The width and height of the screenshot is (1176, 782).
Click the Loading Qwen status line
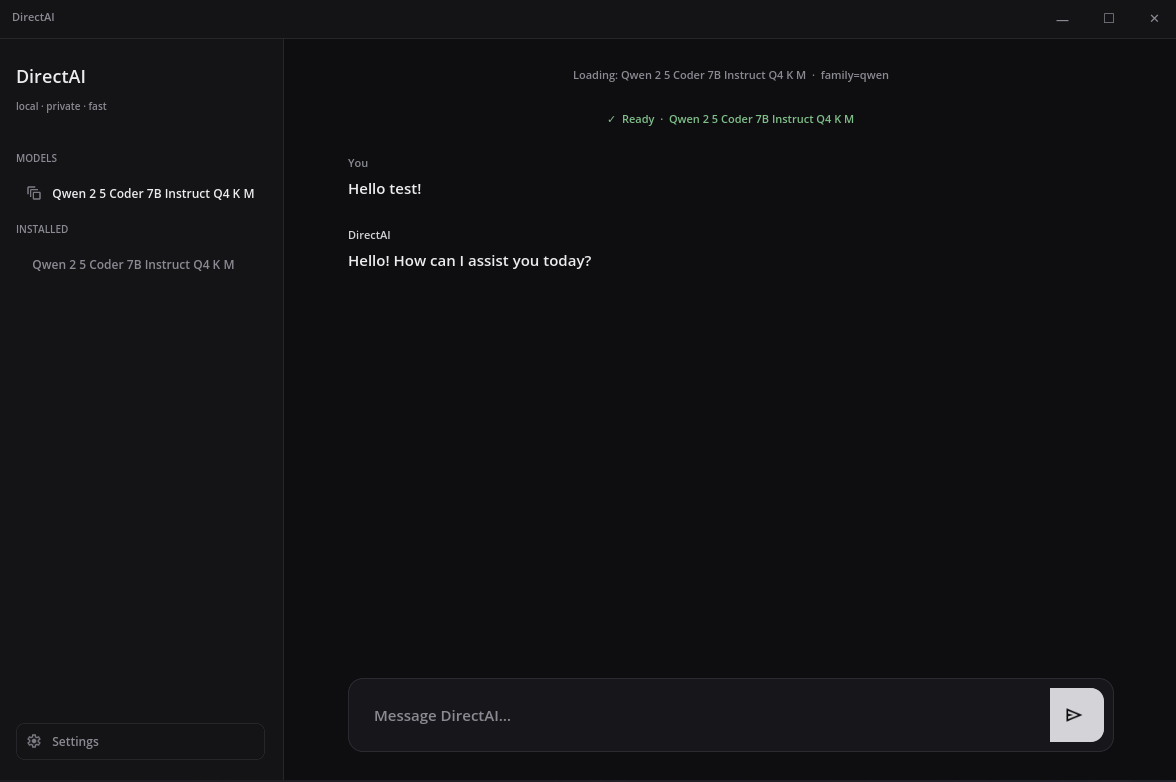pos(730,75)
